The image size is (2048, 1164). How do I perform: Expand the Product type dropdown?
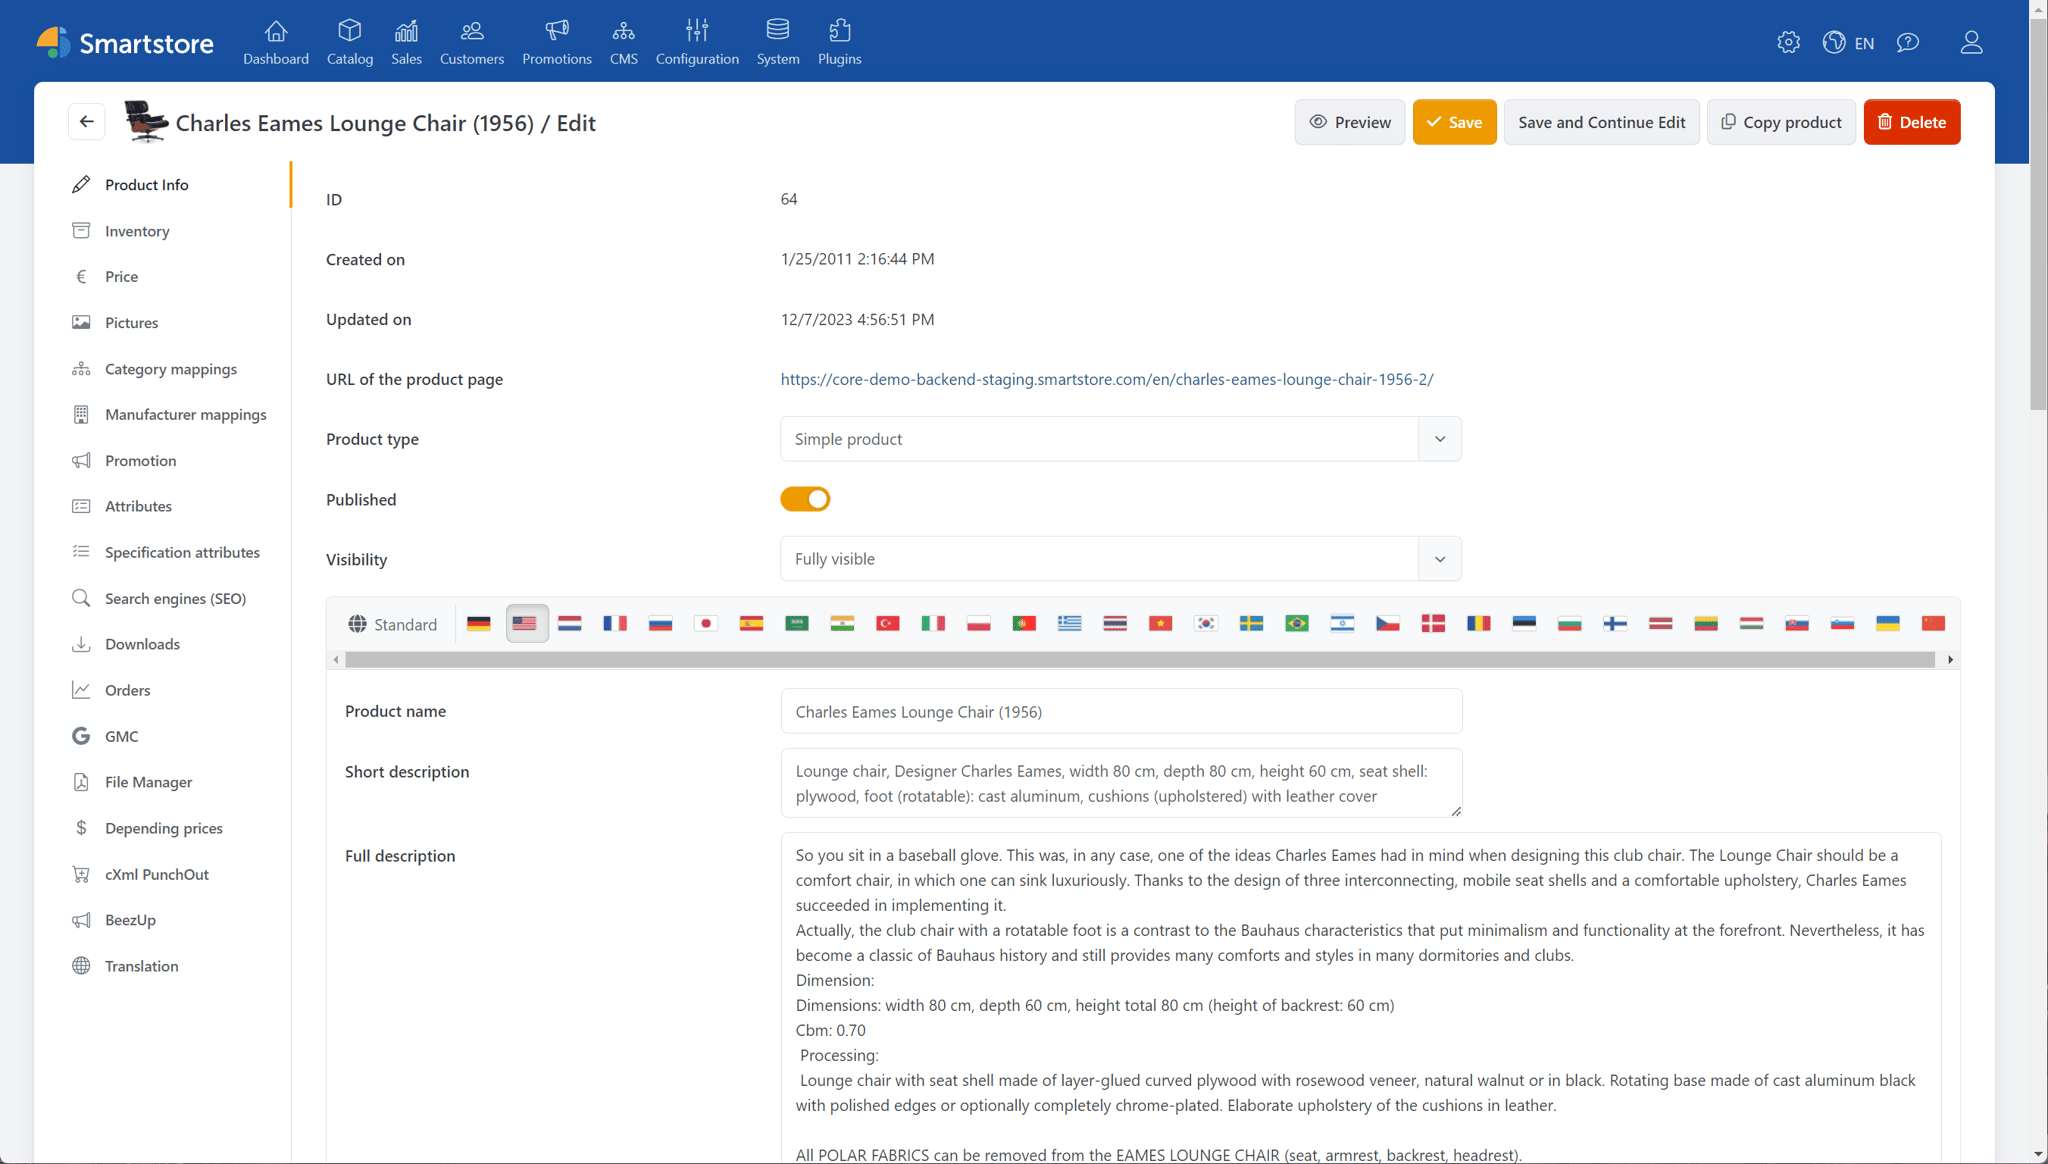tap(1120, 439)
